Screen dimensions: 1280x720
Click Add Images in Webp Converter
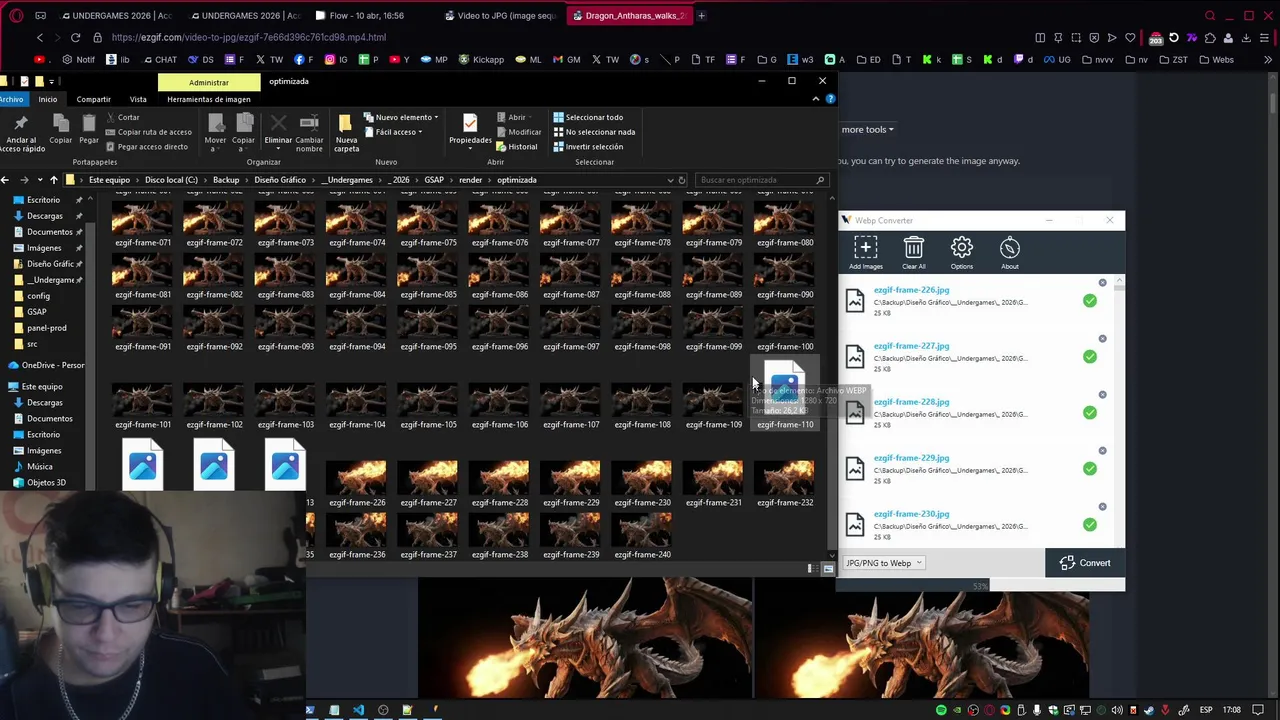865,252
